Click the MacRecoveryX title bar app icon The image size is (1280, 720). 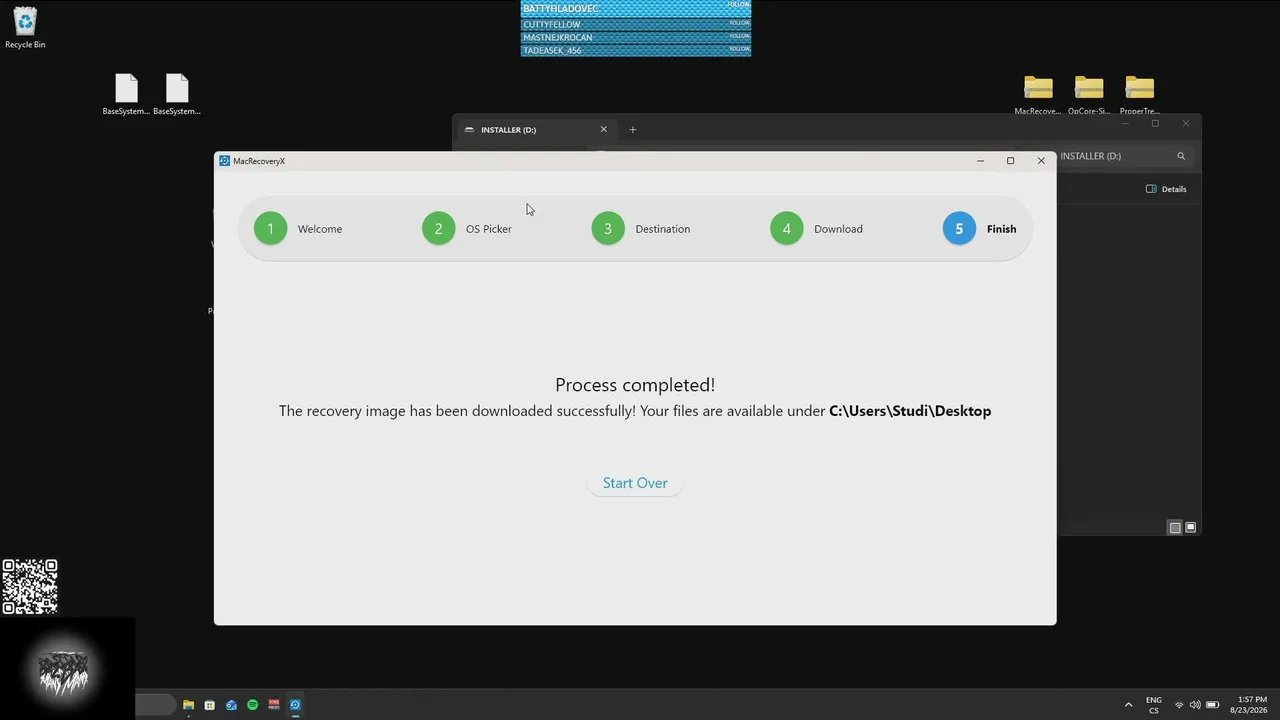[x=224, y=161]
